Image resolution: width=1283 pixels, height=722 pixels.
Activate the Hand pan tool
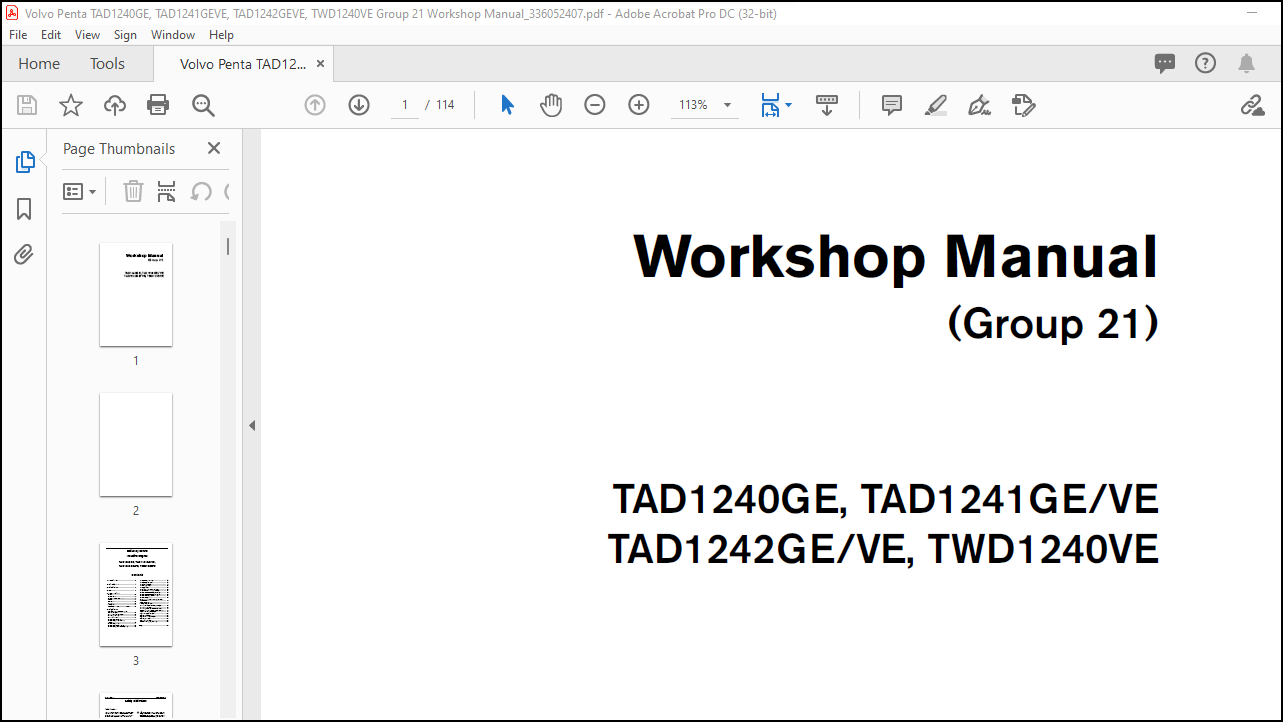click(551, 105)
